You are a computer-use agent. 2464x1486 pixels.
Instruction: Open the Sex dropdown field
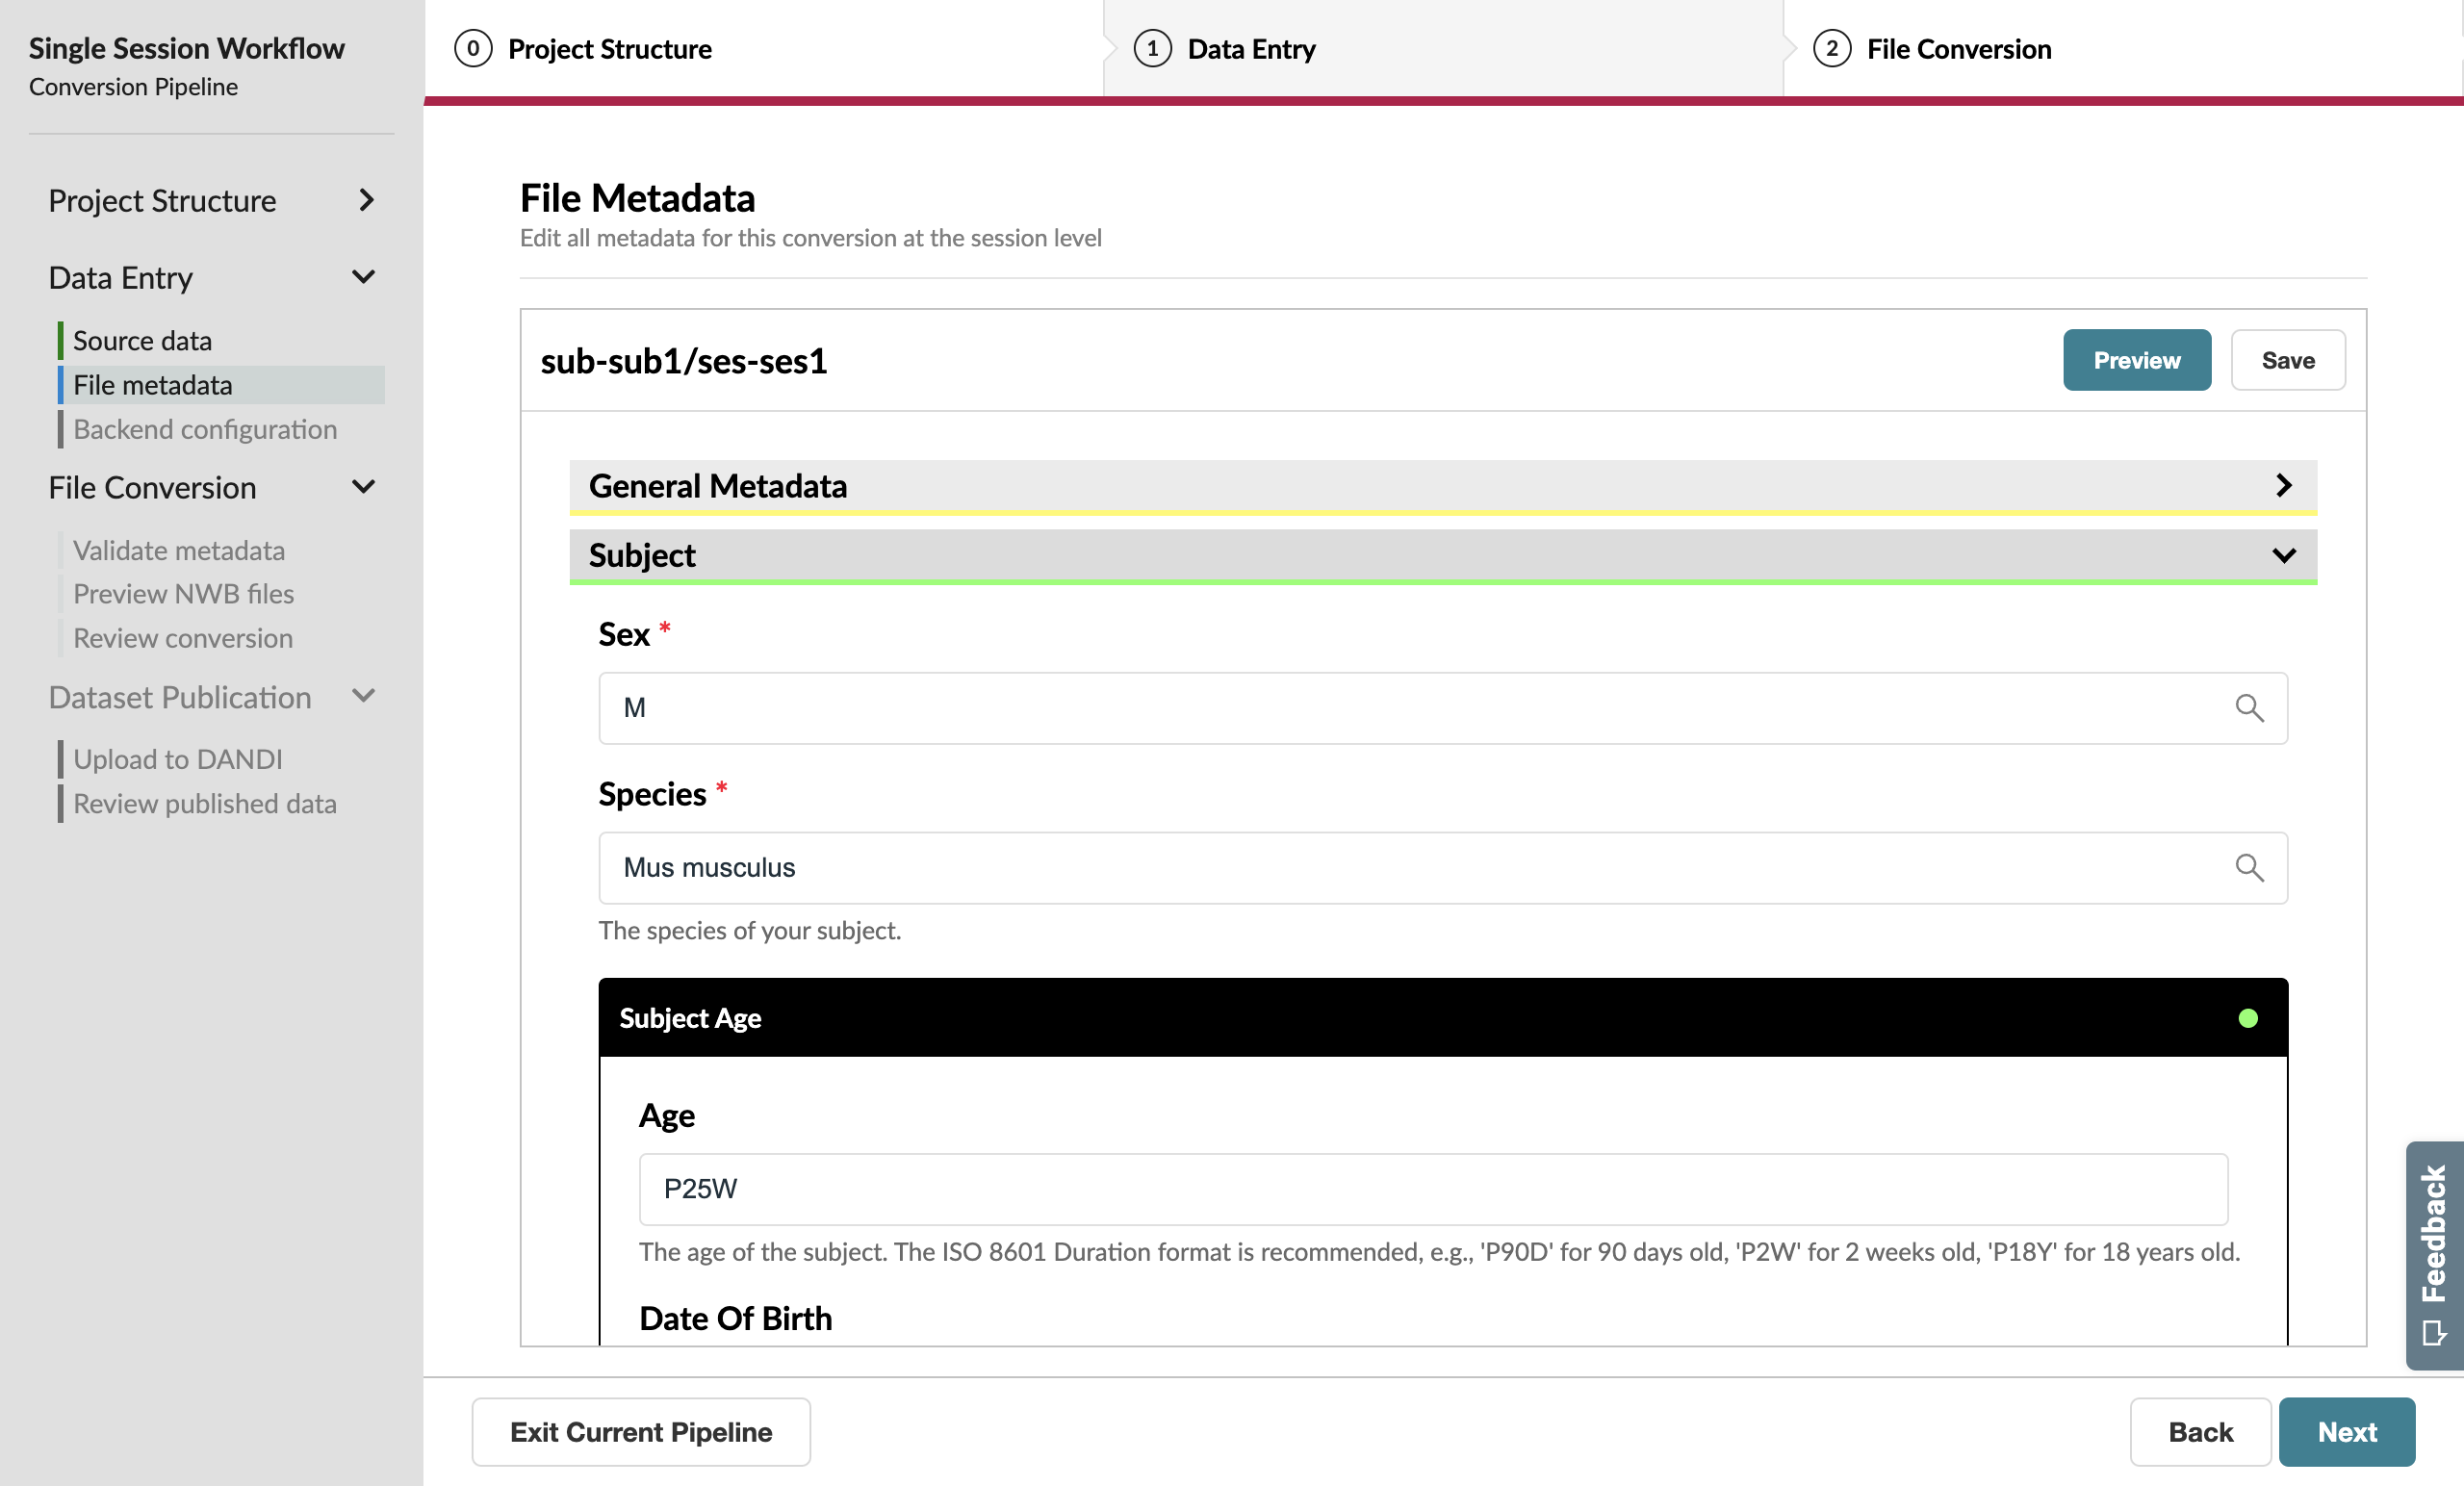[1443, 708]
